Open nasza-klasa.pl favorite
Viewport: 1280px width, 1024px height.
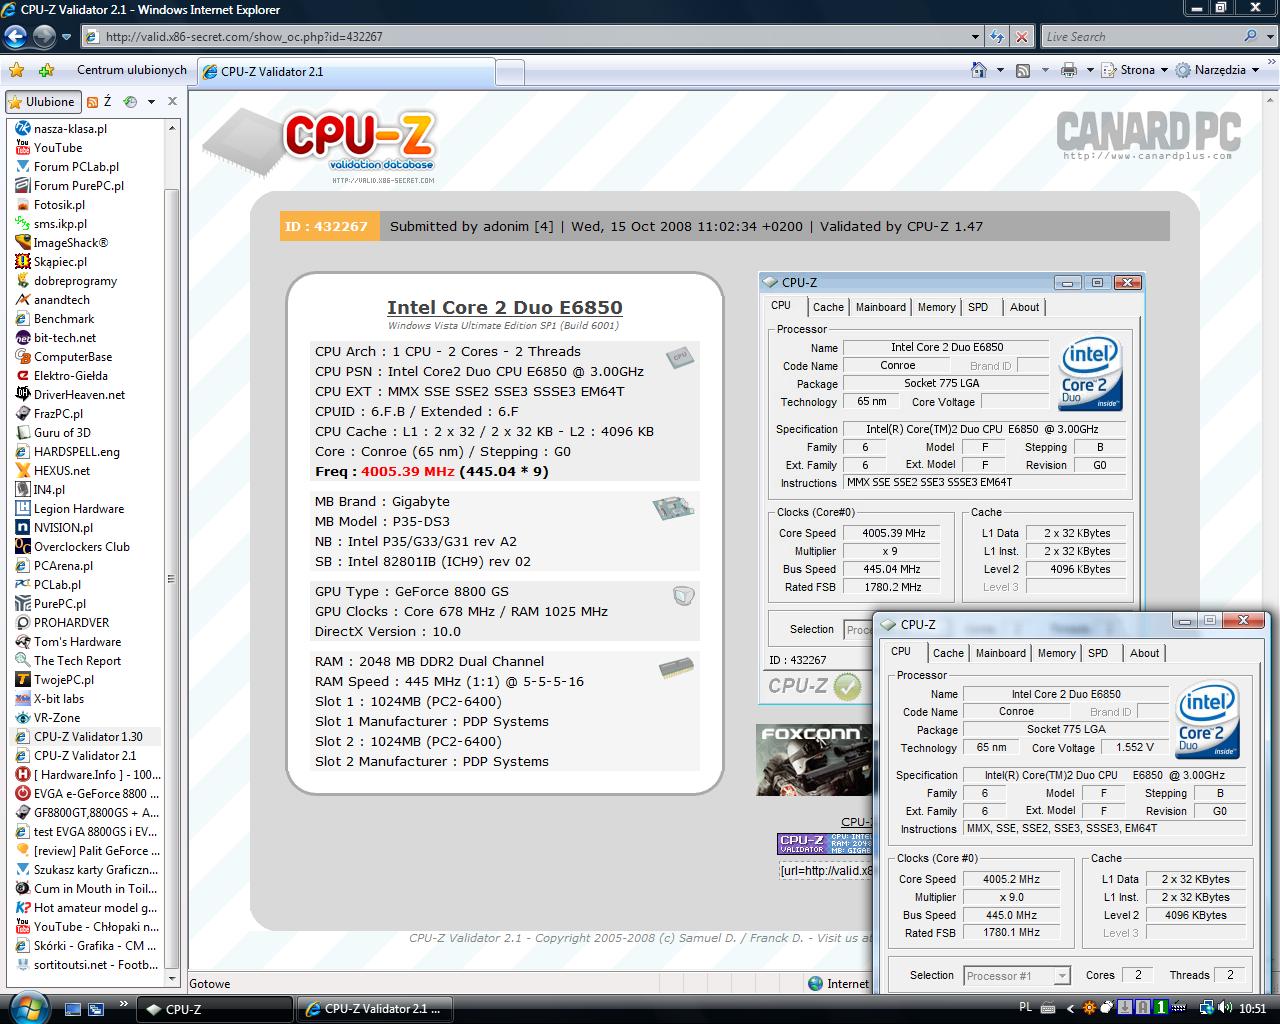(x=70, y=128)
